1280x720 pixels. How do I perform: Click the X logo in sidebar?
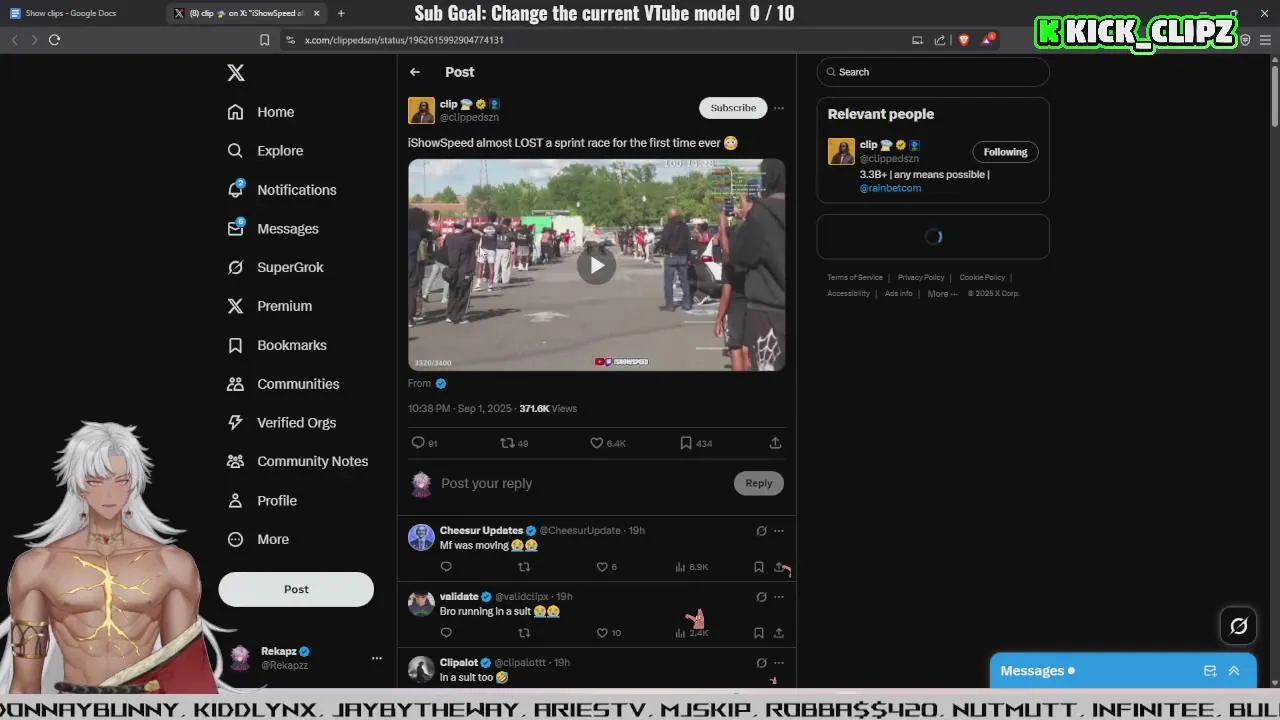(235, 72)
